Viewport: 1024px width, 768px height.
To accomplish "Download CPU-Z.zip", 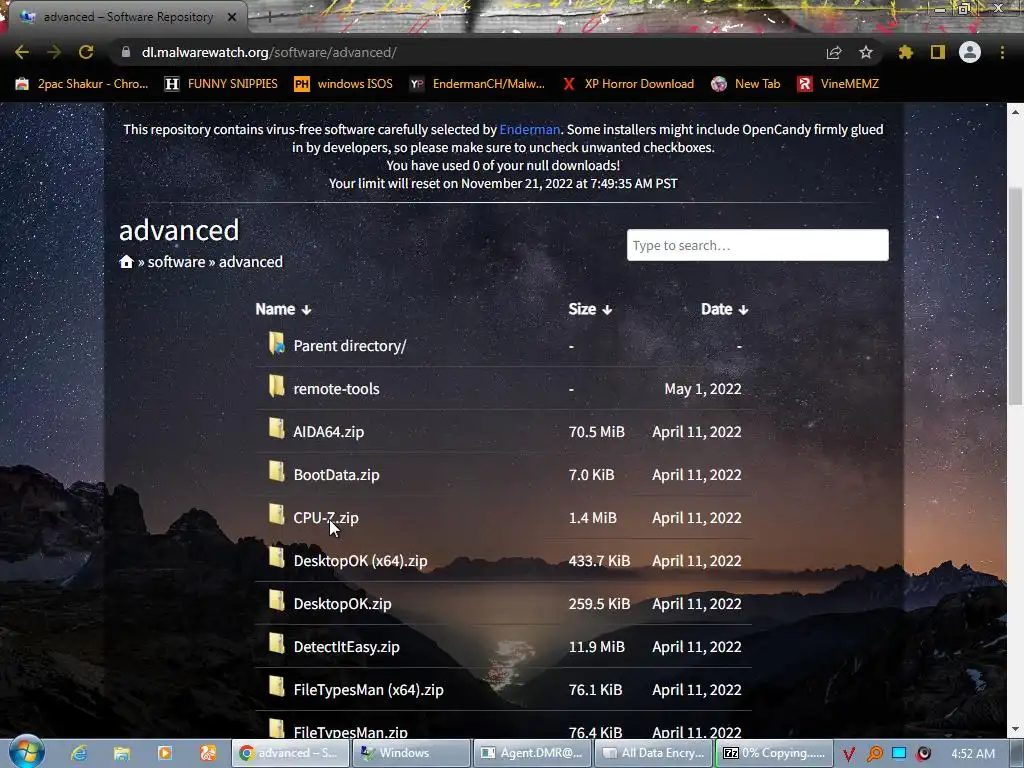I will click(x=326, y=518).
